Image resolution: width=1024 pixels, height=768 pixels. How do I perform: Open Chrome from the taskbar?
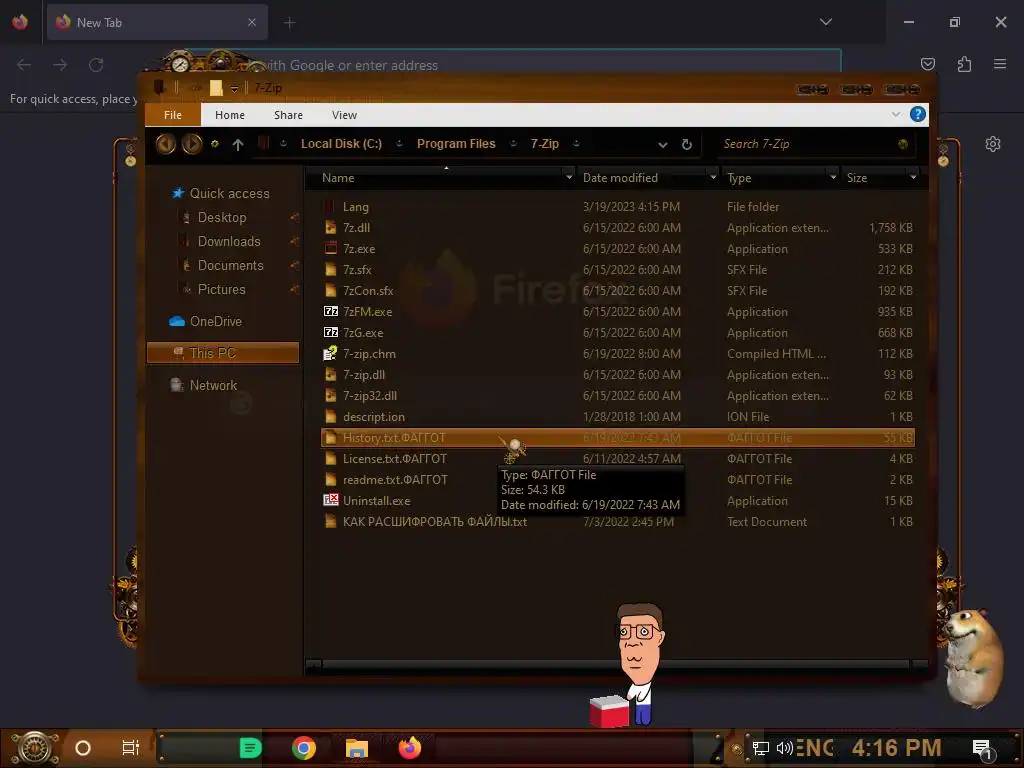pyautogui.click(x=304, y=748)
